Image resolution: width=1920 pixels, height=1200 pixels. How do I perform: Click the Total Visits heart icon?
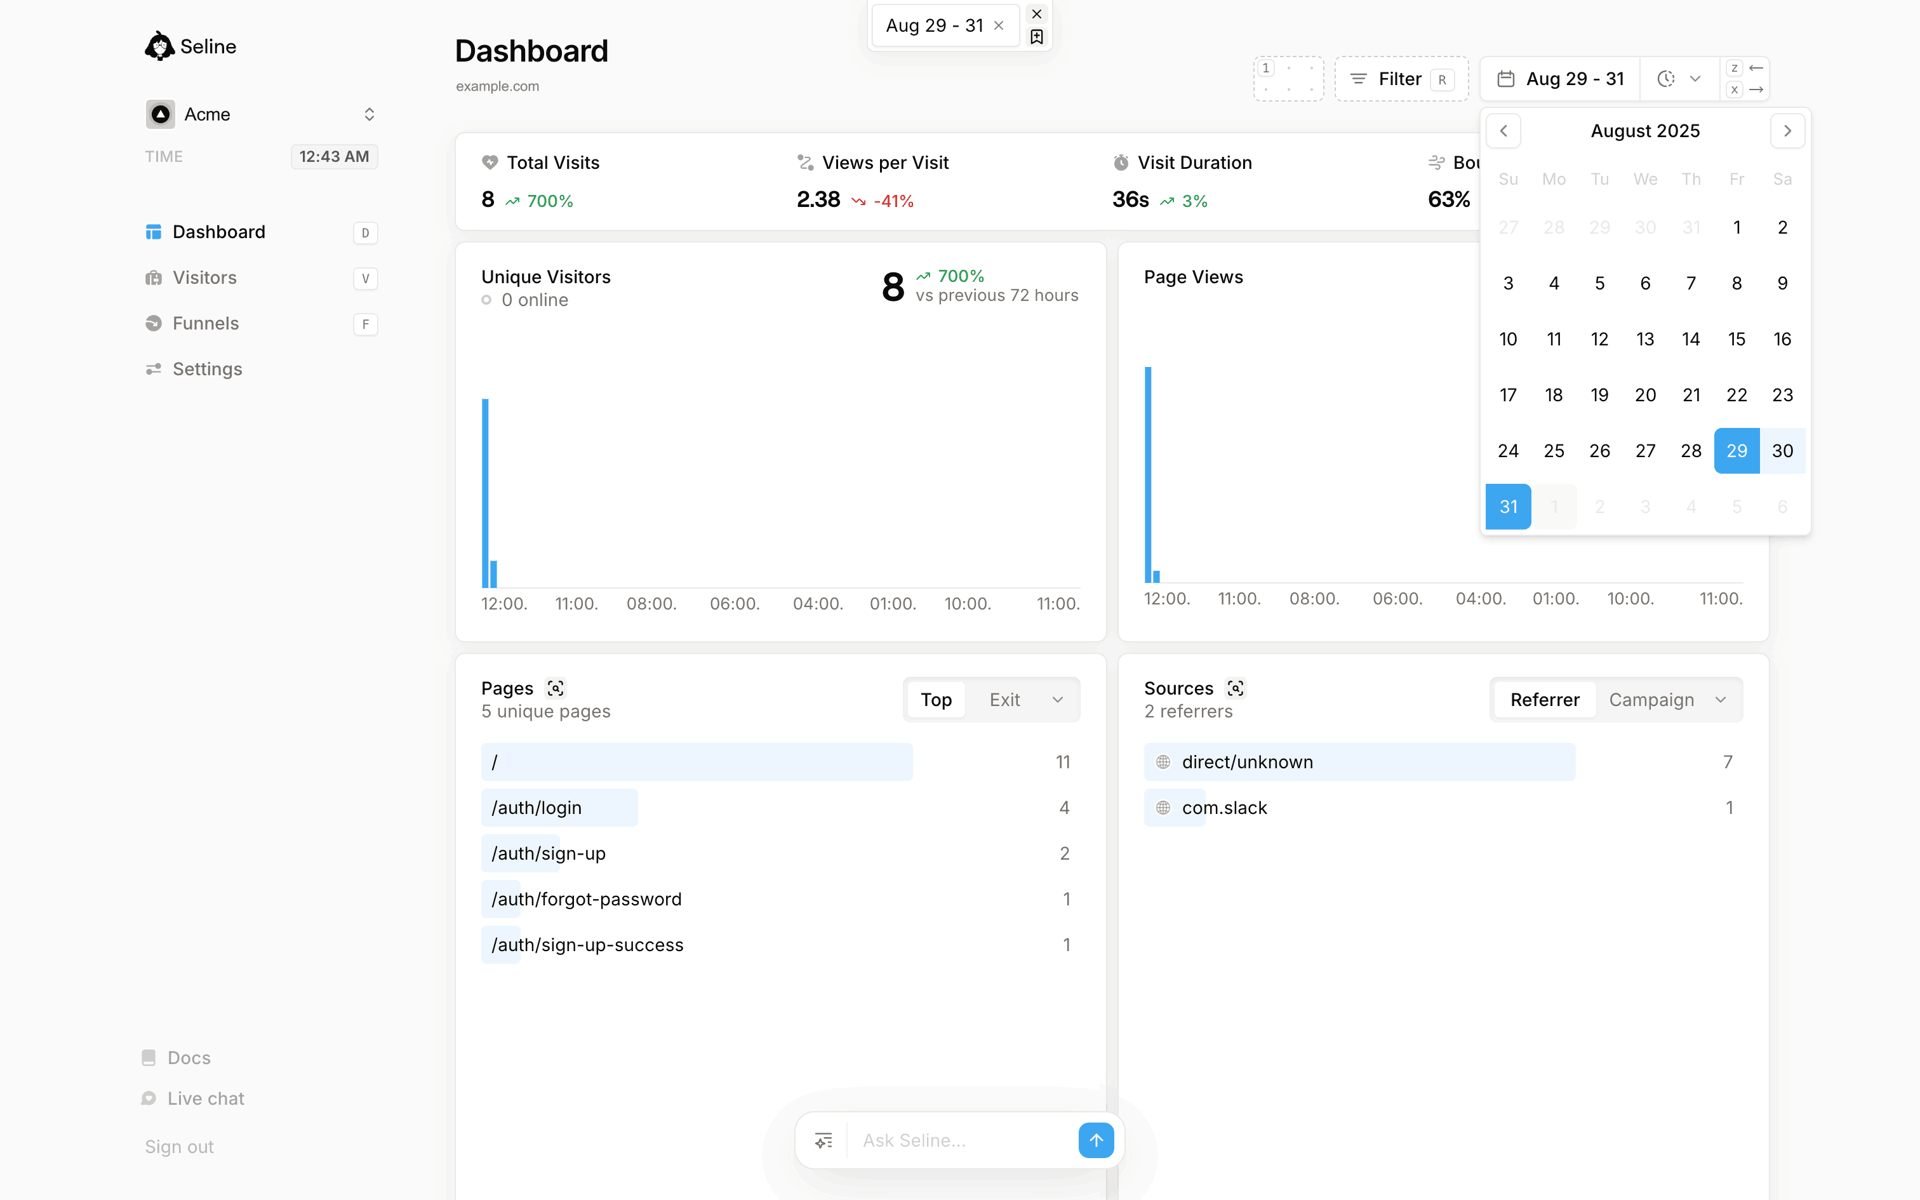490,162
